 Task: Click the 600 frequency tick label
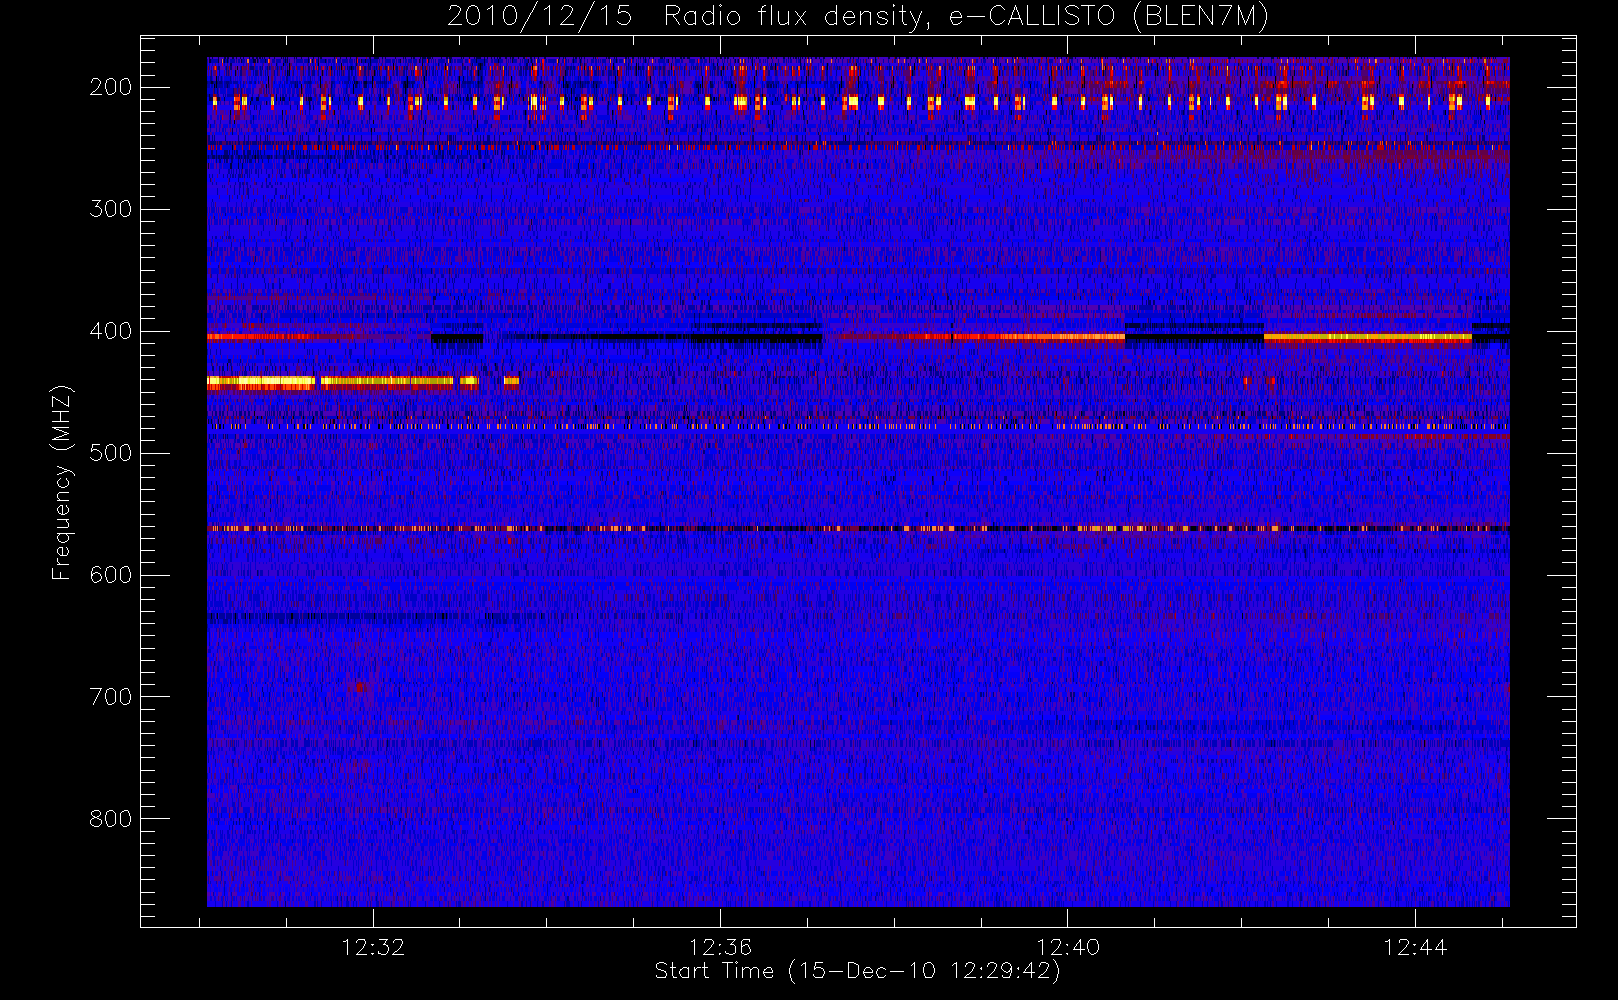pyautogui.click(x=111, y=575)
